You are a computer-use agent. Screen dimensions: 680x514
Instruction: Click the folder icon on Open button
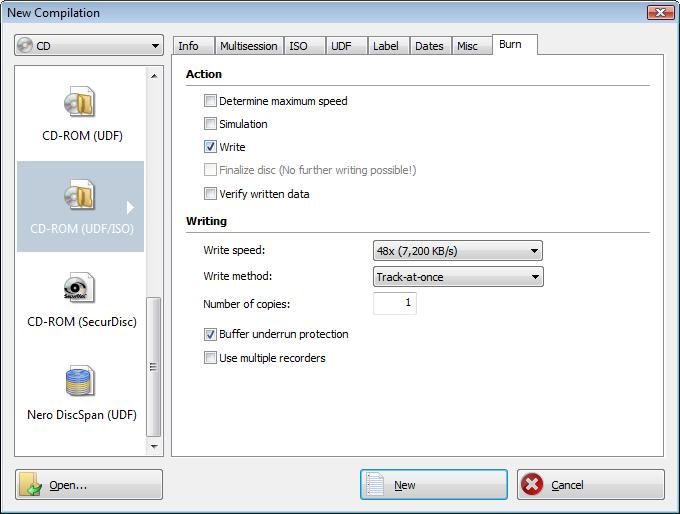(30, 485)
